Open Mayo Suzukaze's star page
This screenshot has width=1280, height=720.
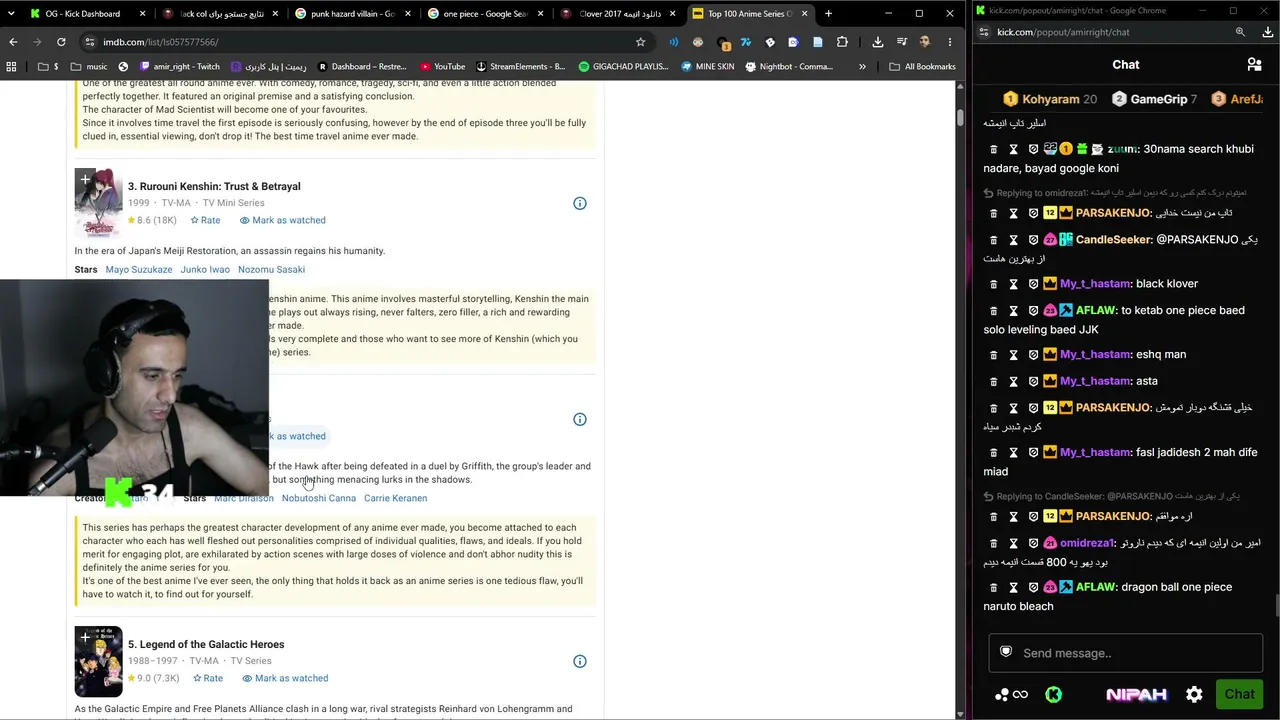pyautogui.click(x=139, y=269)
